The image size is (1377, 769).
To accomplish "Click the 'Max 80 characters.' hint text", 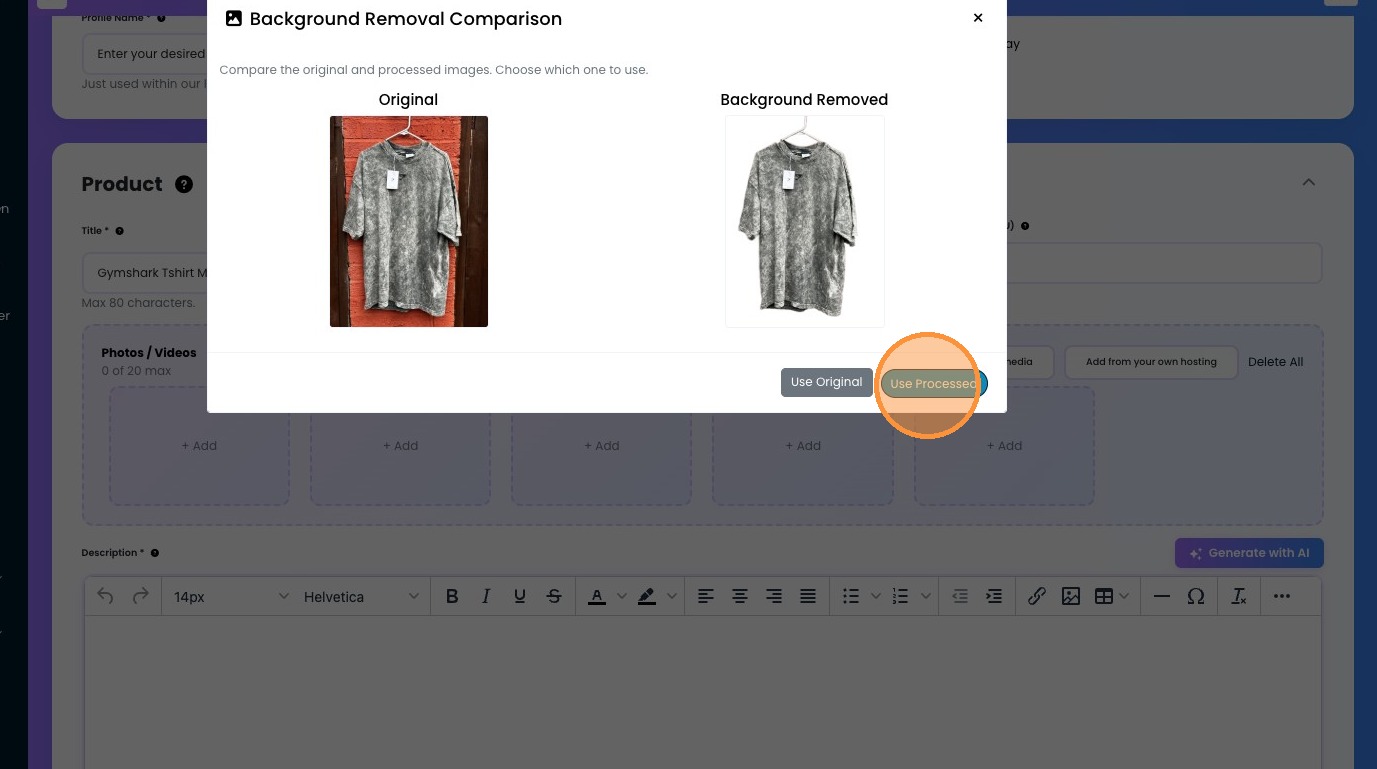I will click(138, 303).
